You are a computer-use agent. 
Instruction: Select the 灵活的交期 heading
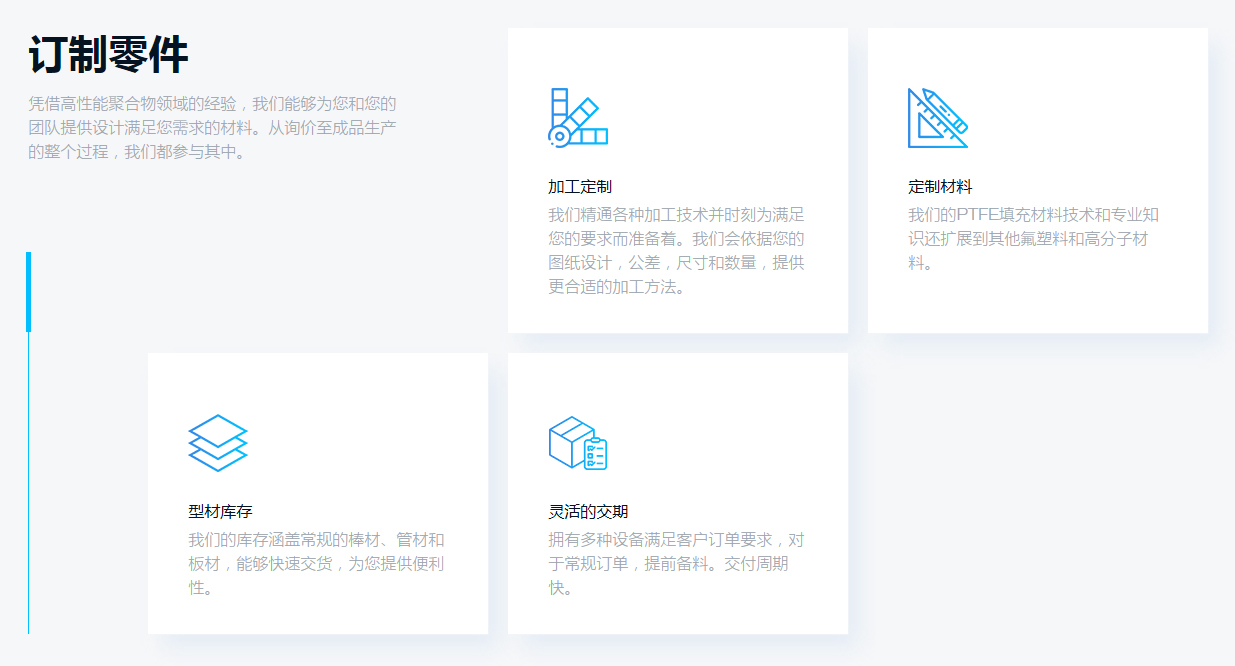(x=588, y=512)
